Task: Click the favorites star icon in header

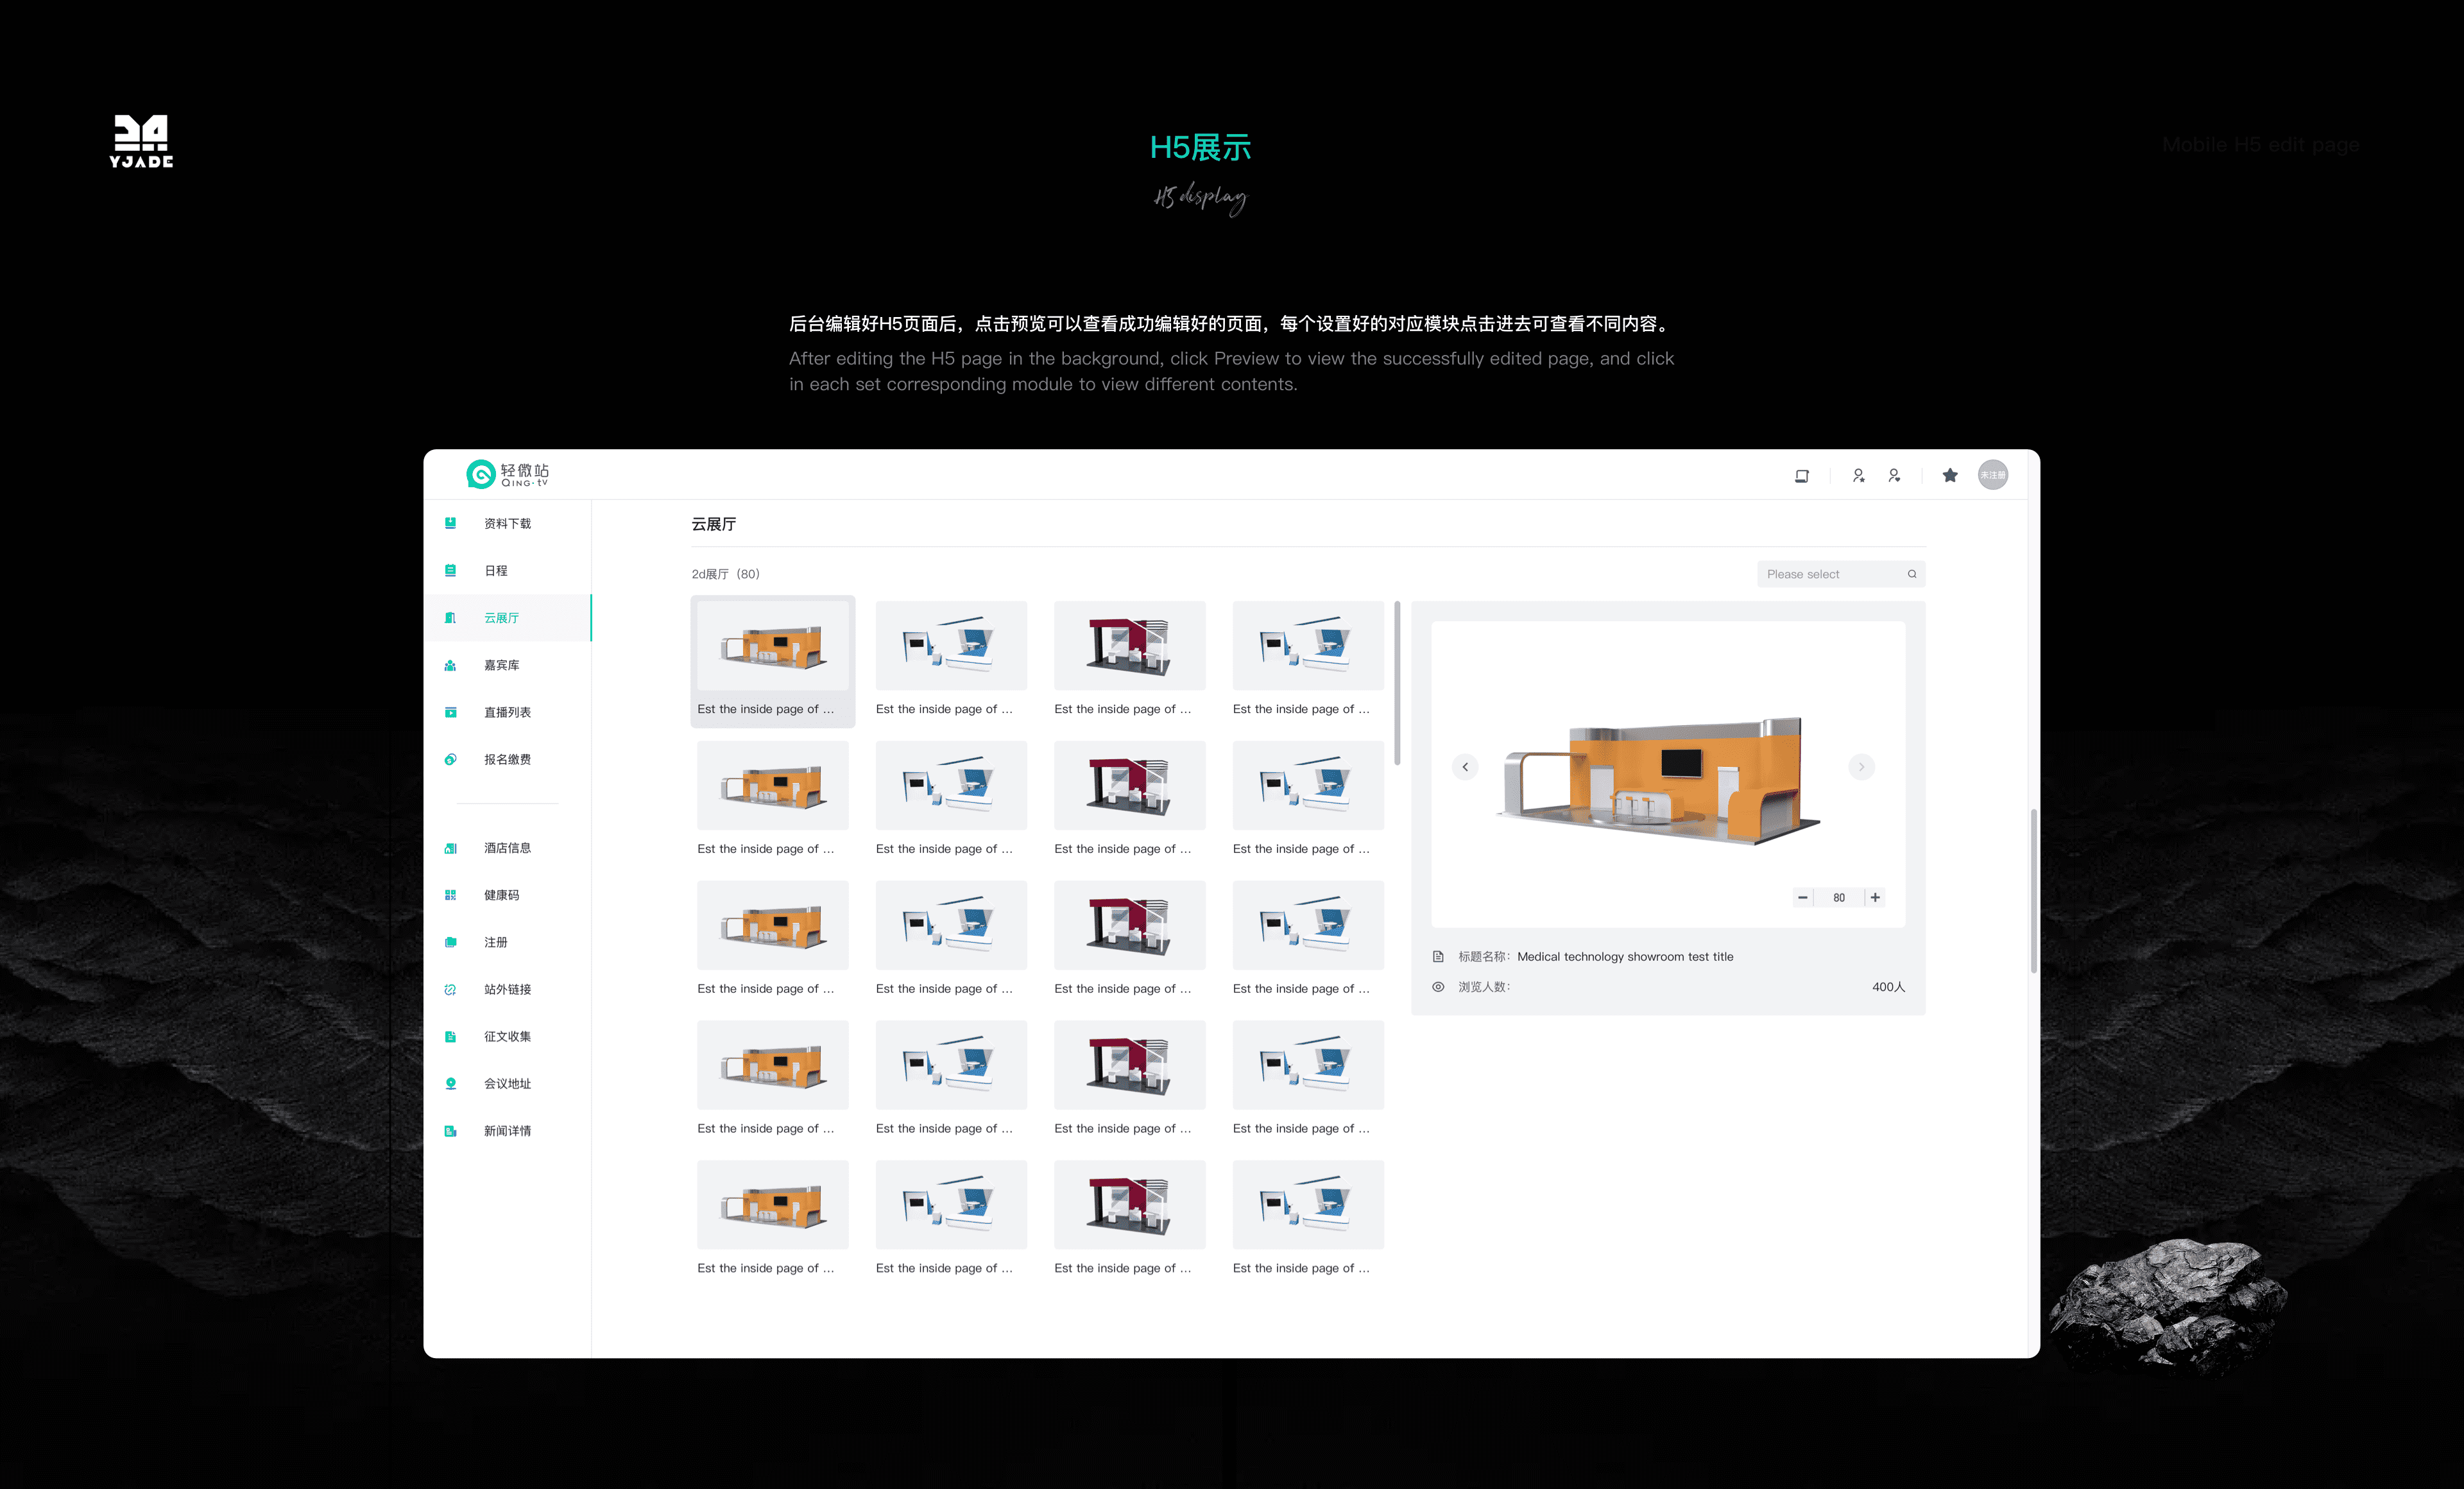Action: [x=1950, y=475]
